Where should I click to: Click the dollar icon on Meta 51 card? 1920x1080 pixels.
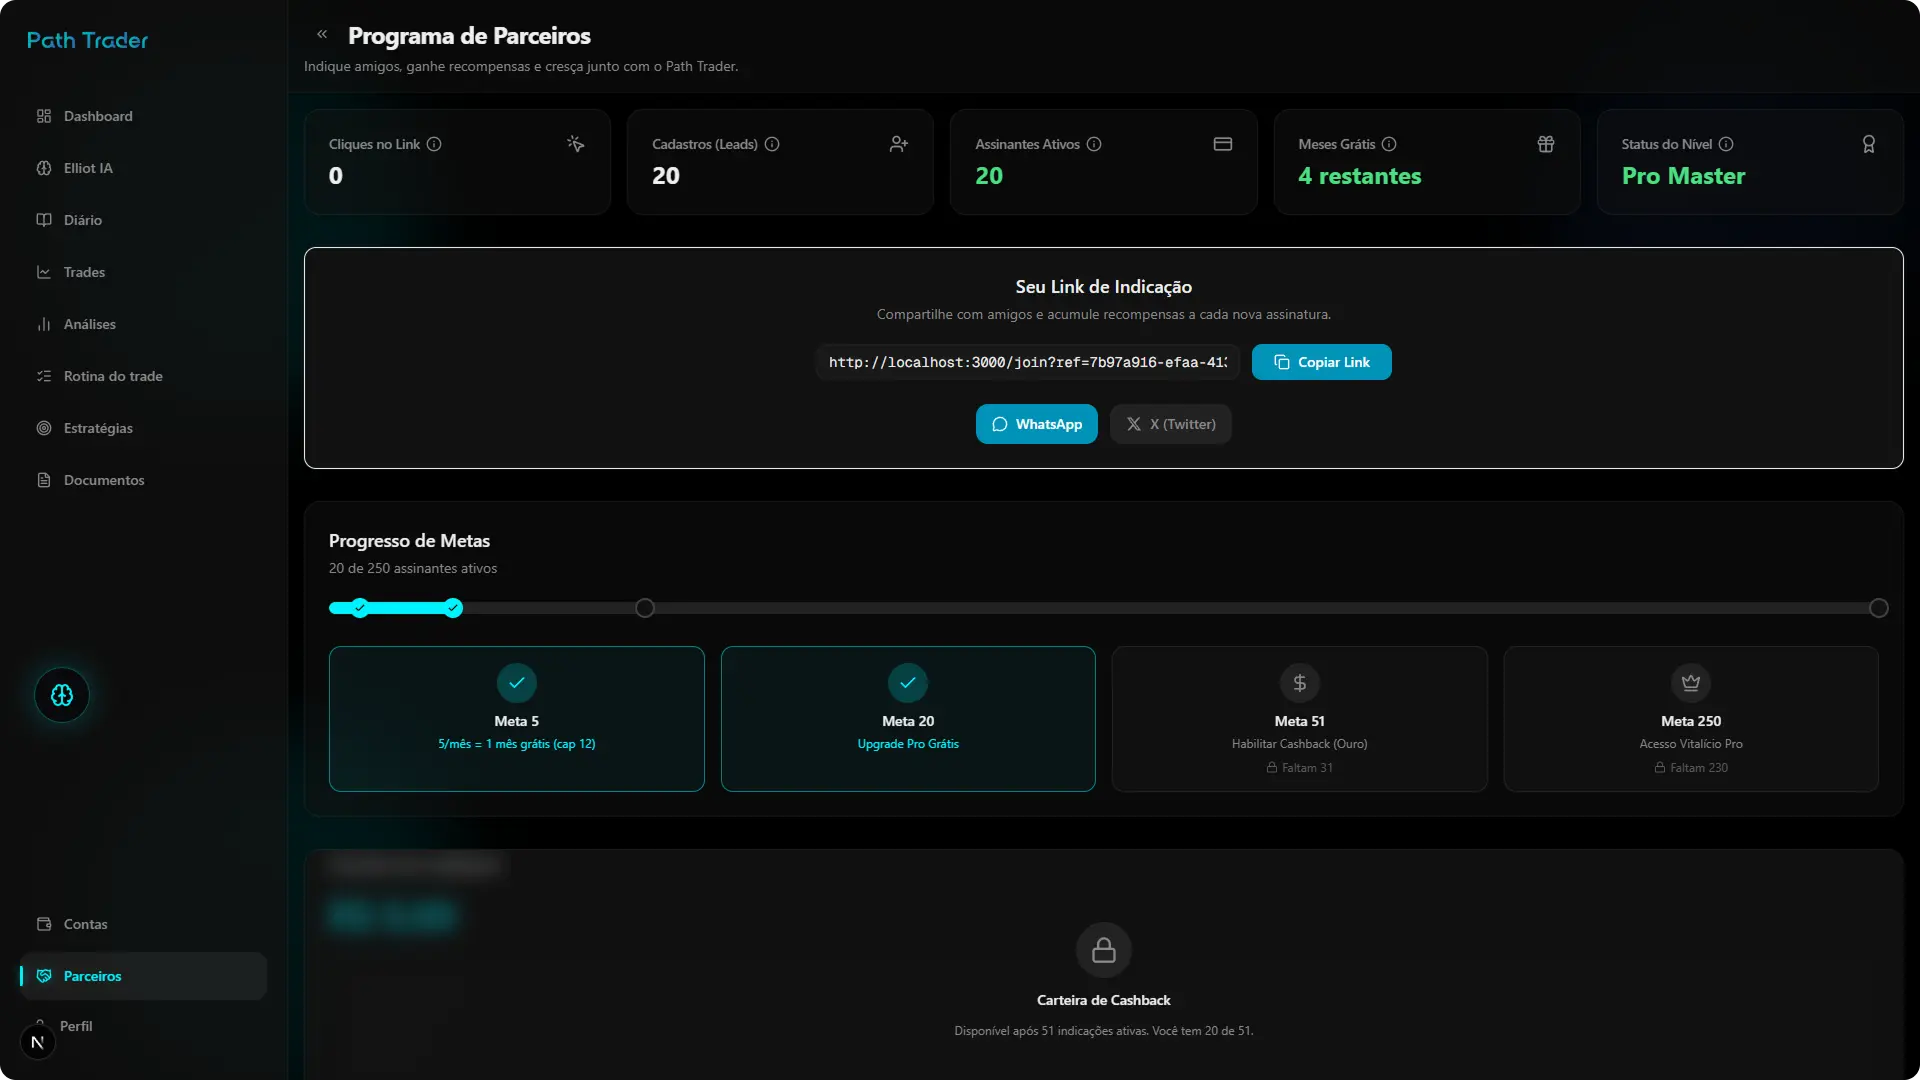coord(1299,683)
